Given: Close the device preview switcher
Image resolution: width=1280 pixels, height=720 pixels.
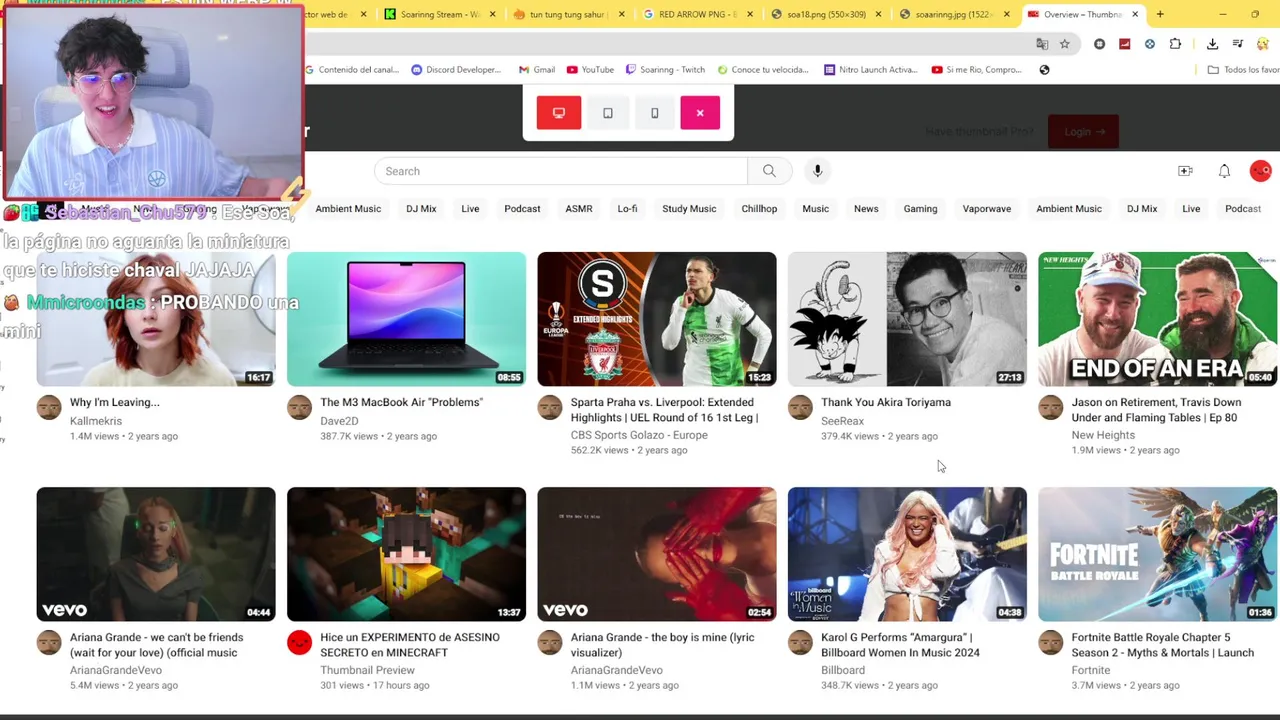Looking at the screenshot, I should (700, 113).
